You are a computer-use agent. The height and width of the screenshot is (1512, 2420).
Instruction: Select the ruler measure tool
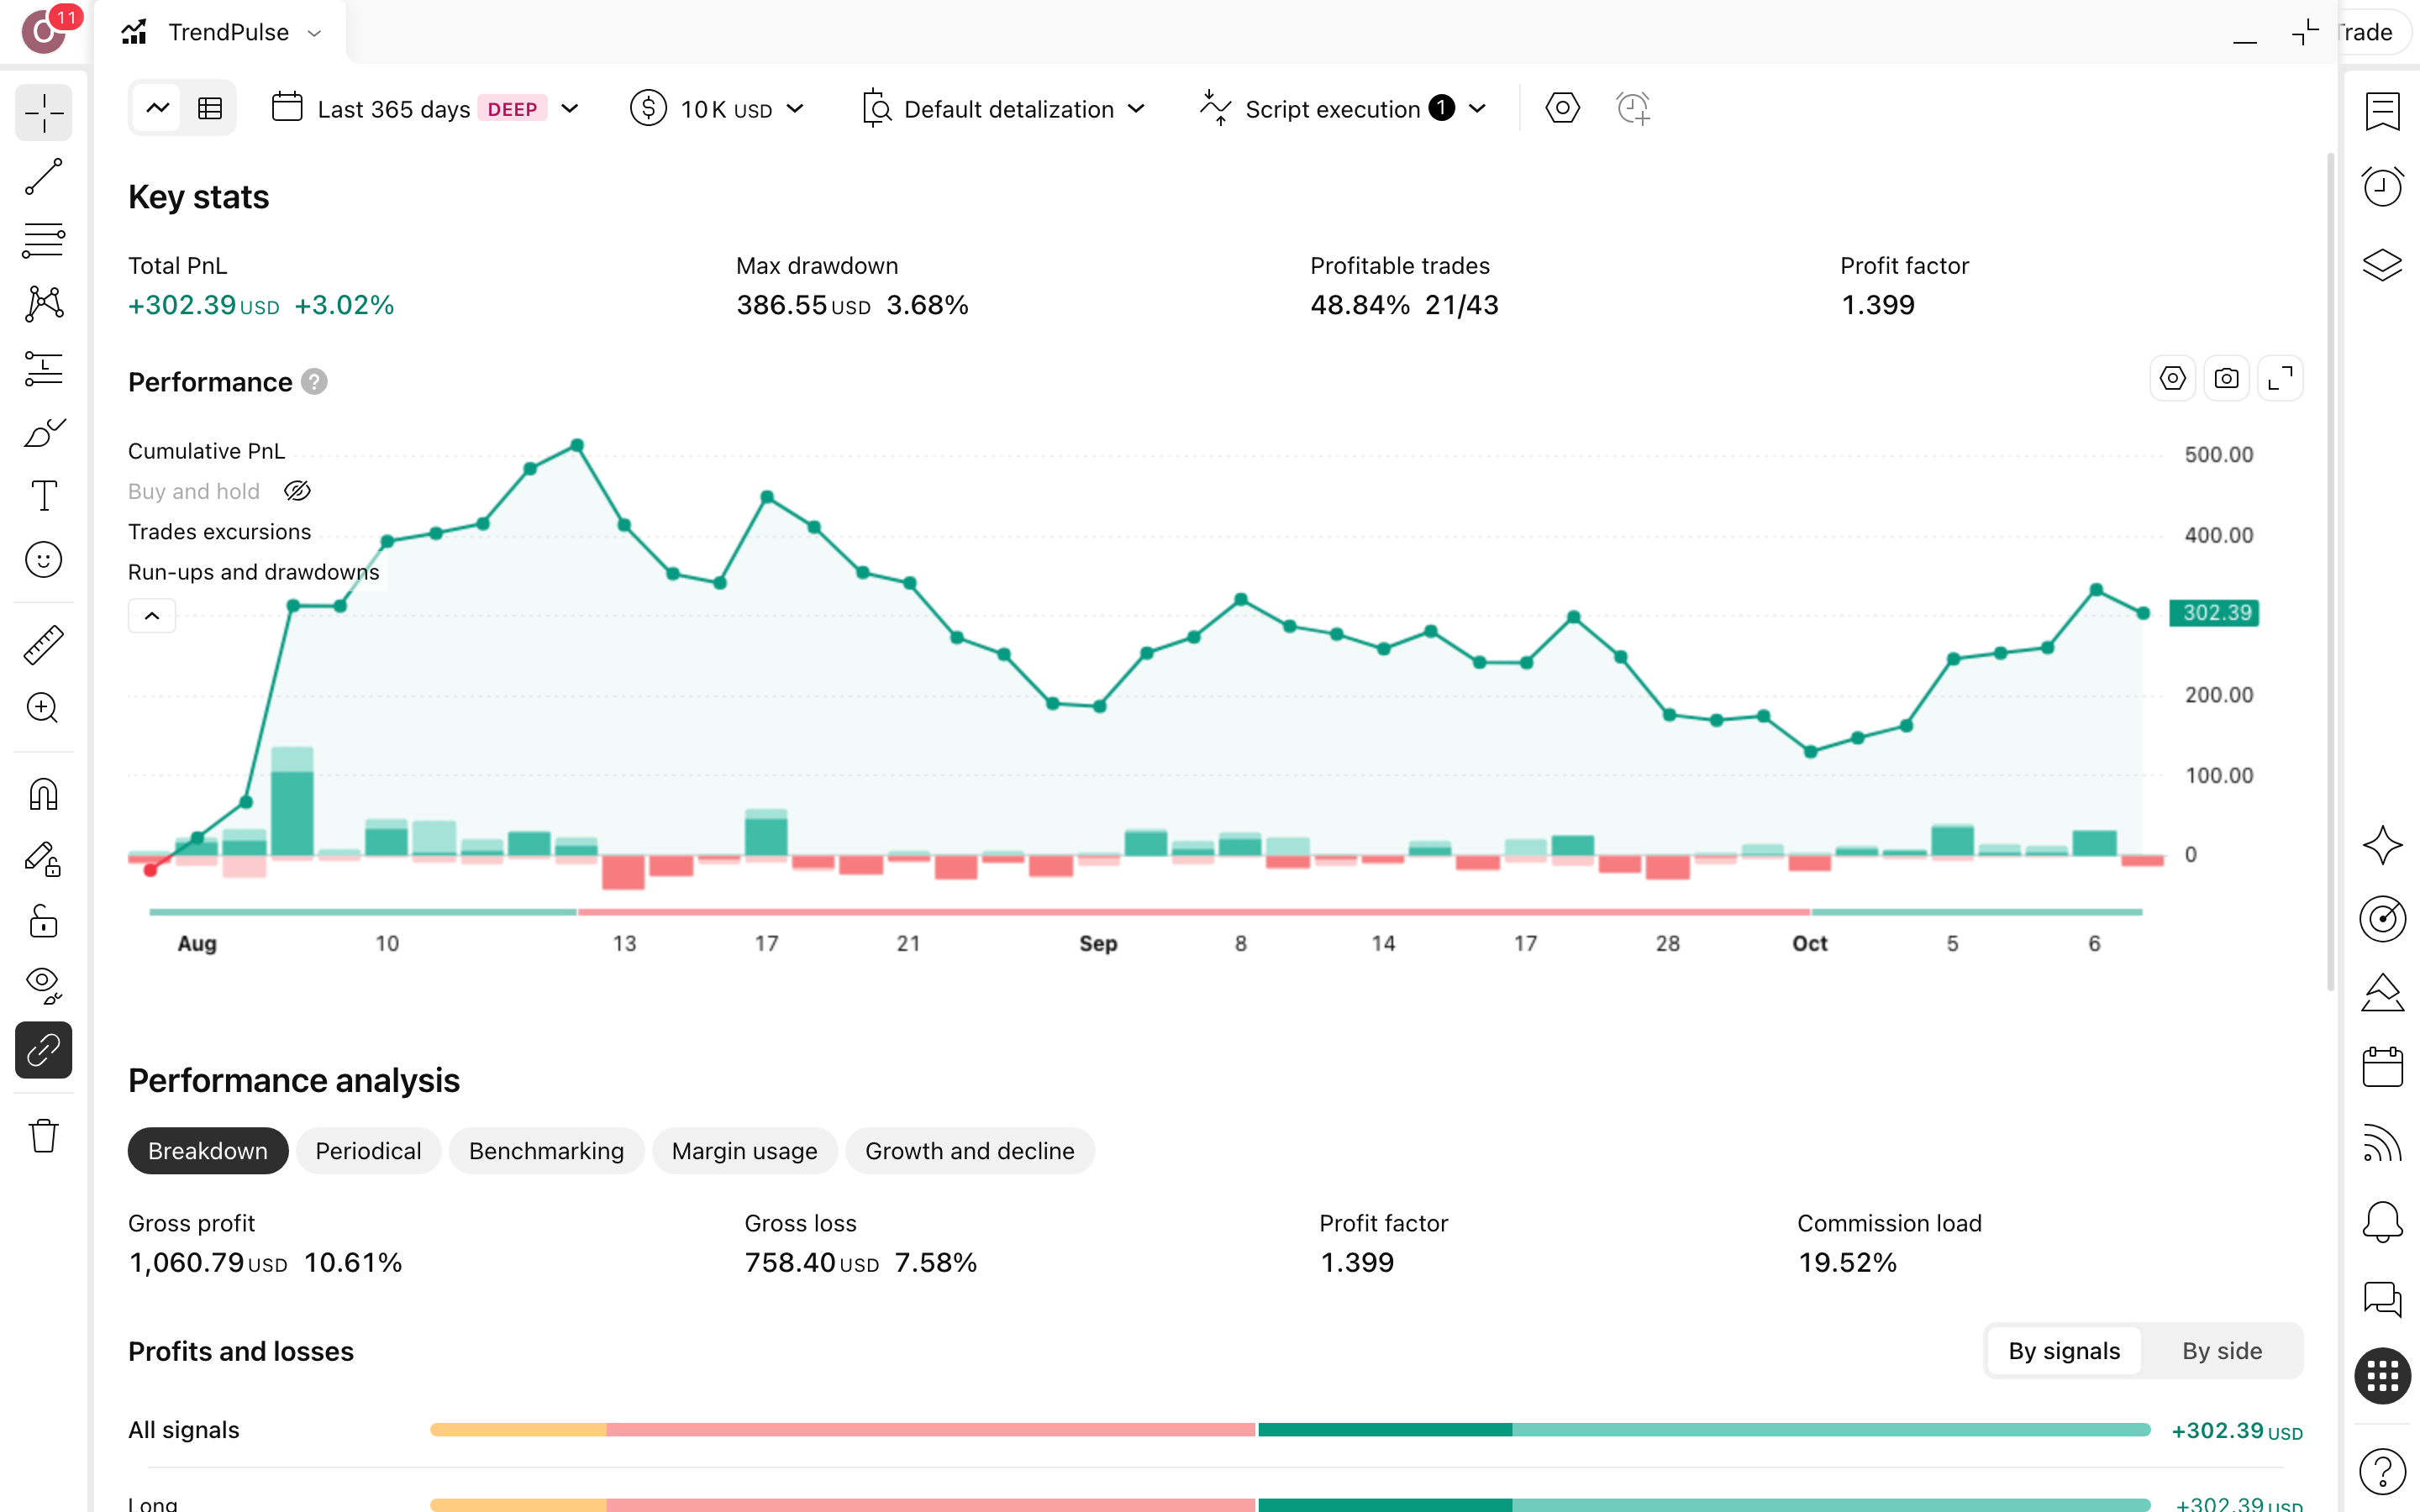[x=44, y=645]
